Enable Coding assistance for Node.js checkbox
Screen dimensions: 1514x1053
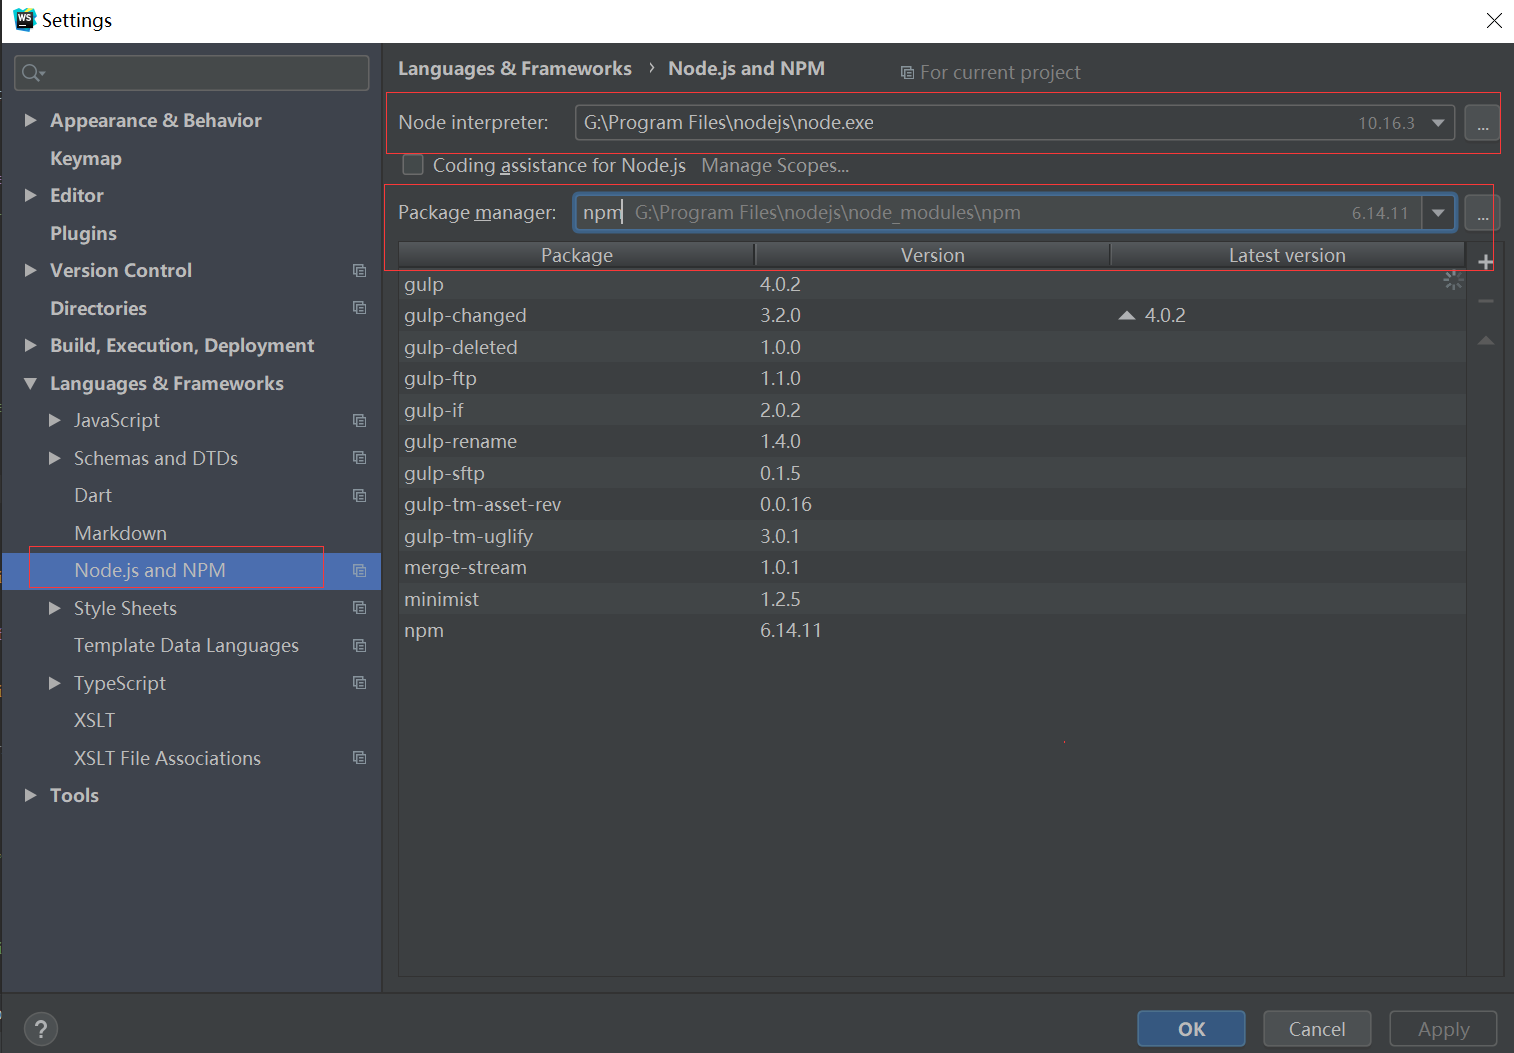[x=413, y=165]
